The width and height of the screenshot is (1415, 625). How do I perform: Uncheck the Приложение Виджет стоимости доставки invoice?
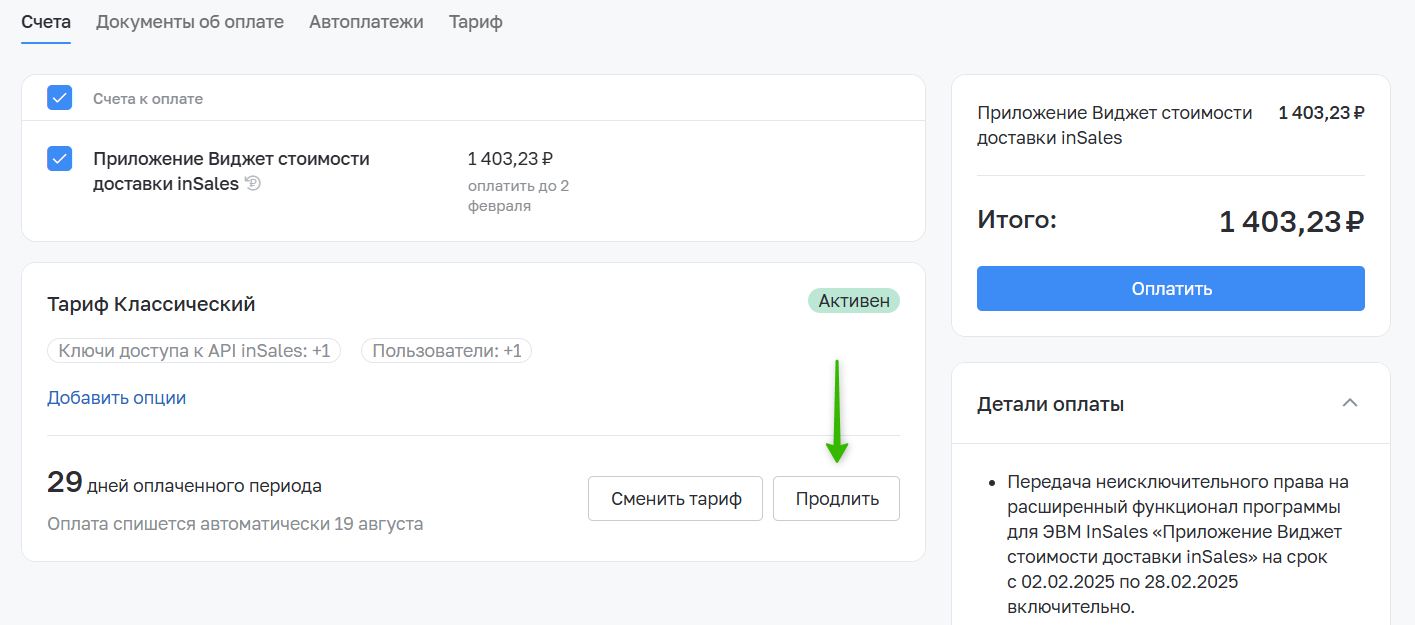click(x=60, y=159)
